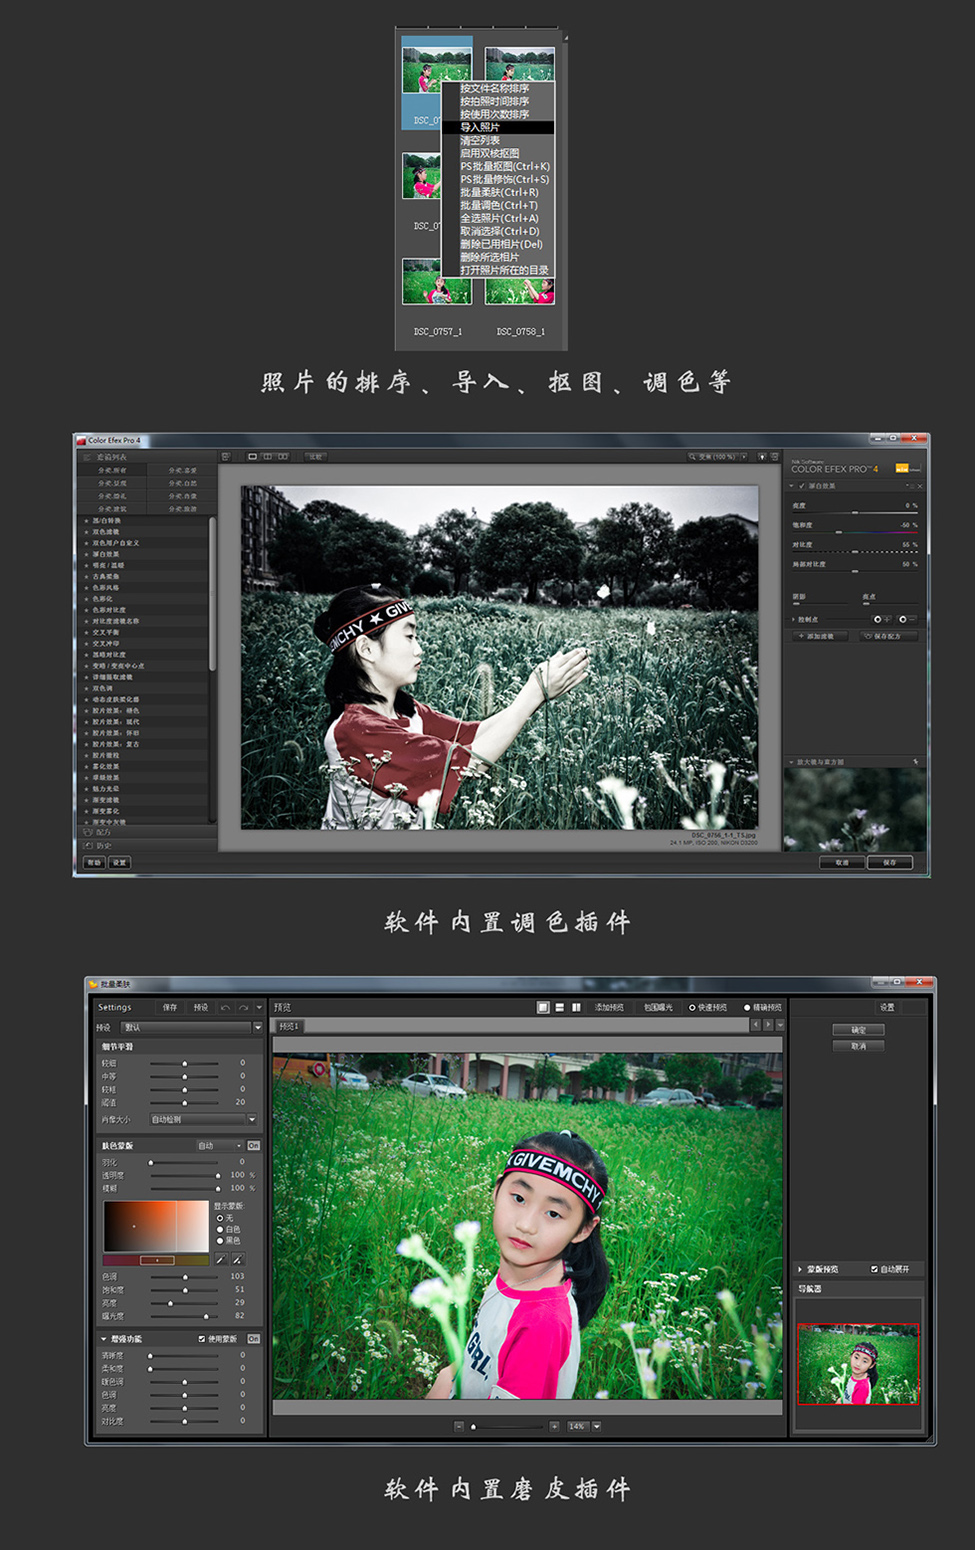Click the second eyedropper icon (with plus)
This screenshot has height=1550, width=975.
(238, 1260)
